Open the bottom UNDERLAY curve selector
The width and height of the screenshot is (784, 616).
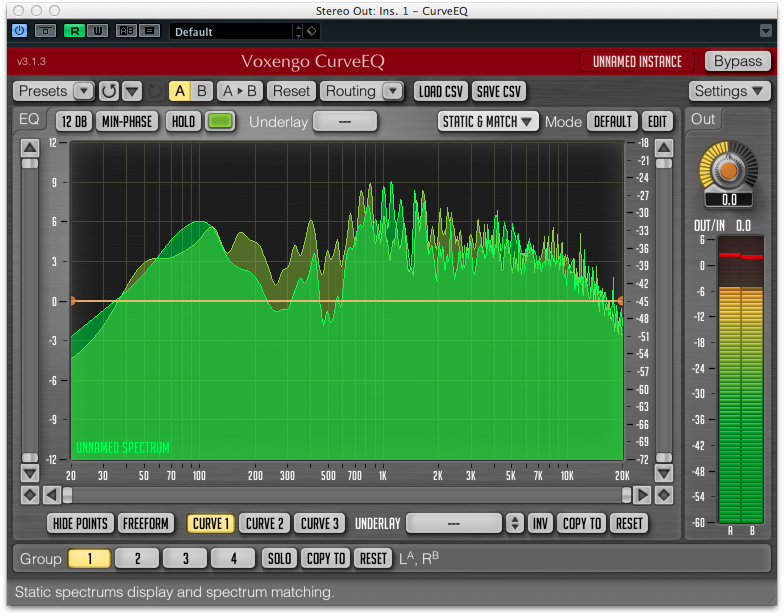[454, 524]
